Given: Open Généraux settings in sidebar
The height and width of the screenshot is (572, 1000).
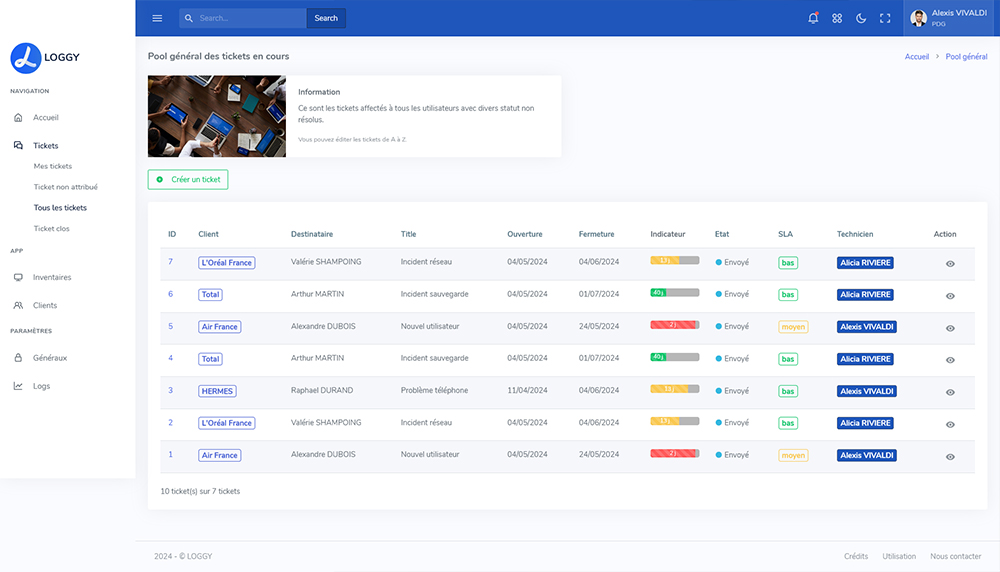Looking at the screenshot, I should 50,358.
